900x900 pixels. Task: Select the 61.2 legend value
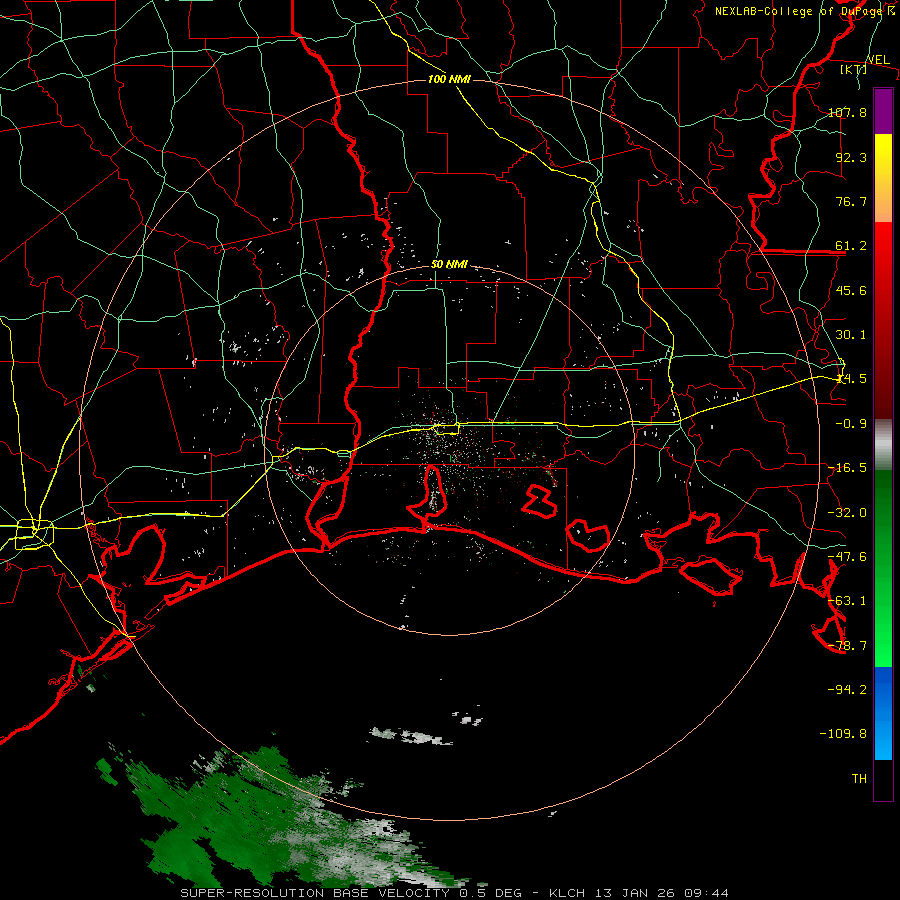pos(851,246)
